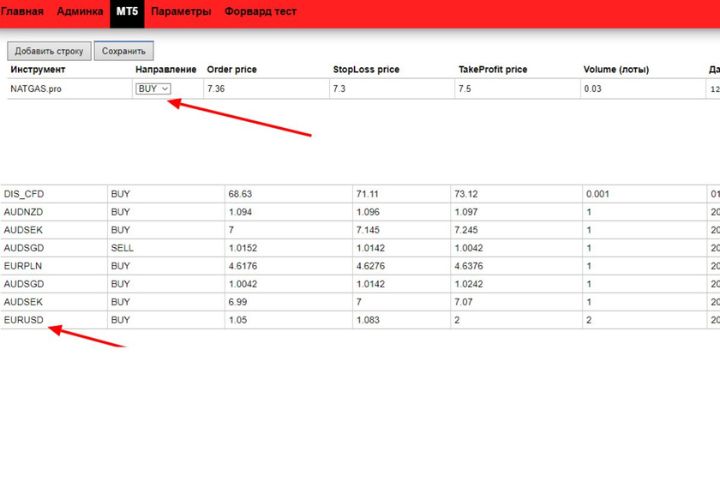The width and height of the screenshot is (720, 500).
Task: Click the SELL cell in the AUDSGD row
Action: point(166,248)
